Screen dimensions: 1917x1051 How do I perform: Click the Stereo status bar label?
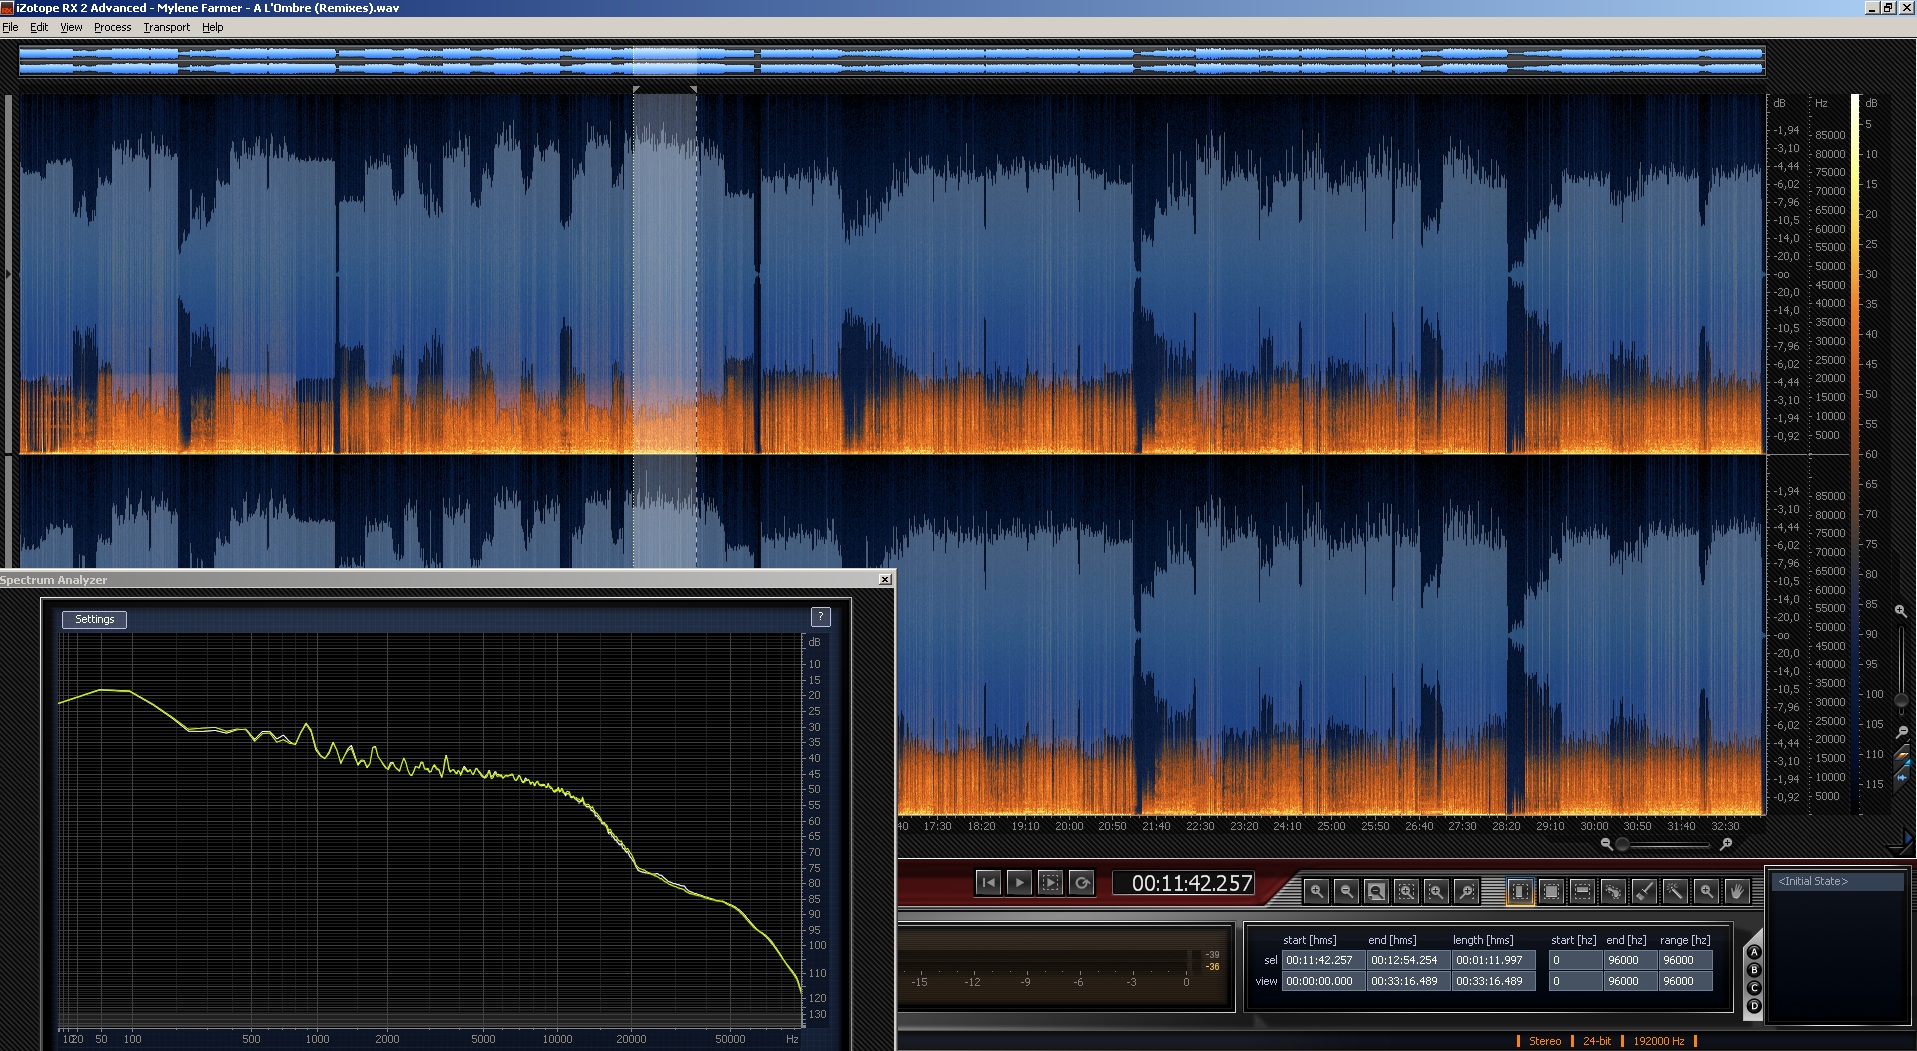tap(1544, 1041)
